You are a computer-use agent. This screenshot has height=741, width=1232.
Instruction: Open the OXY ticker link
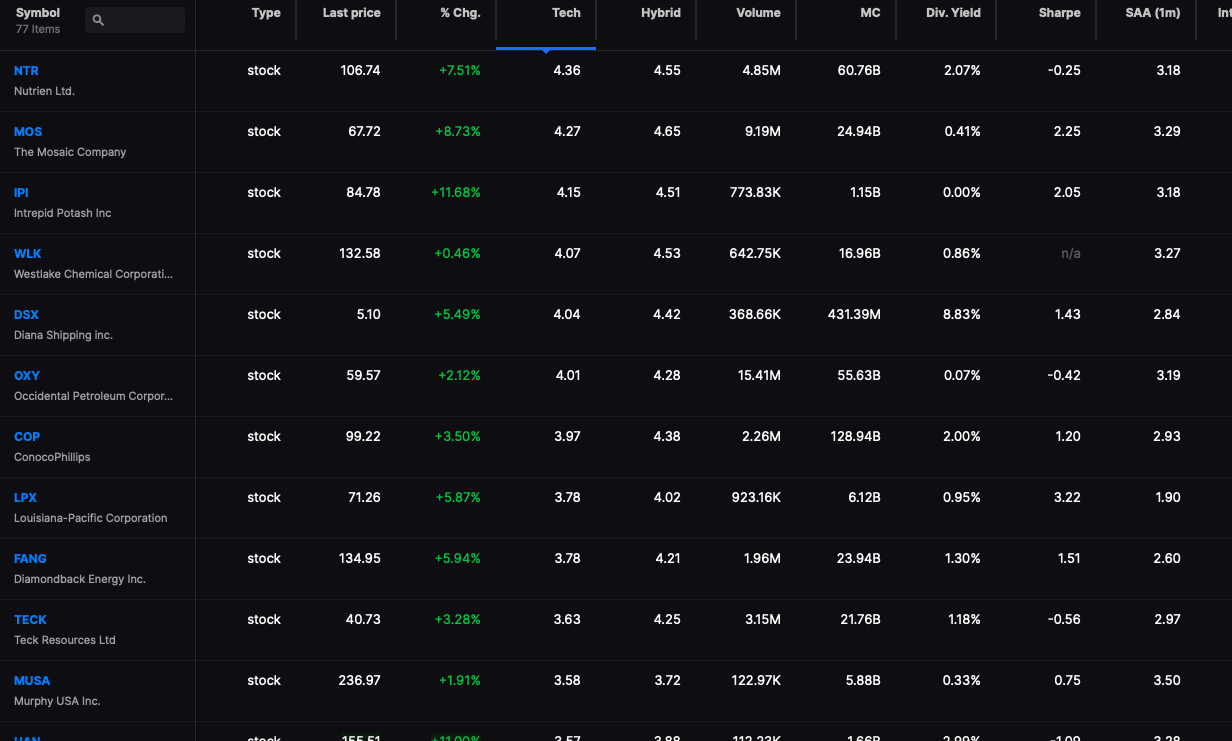click(27, 376)
